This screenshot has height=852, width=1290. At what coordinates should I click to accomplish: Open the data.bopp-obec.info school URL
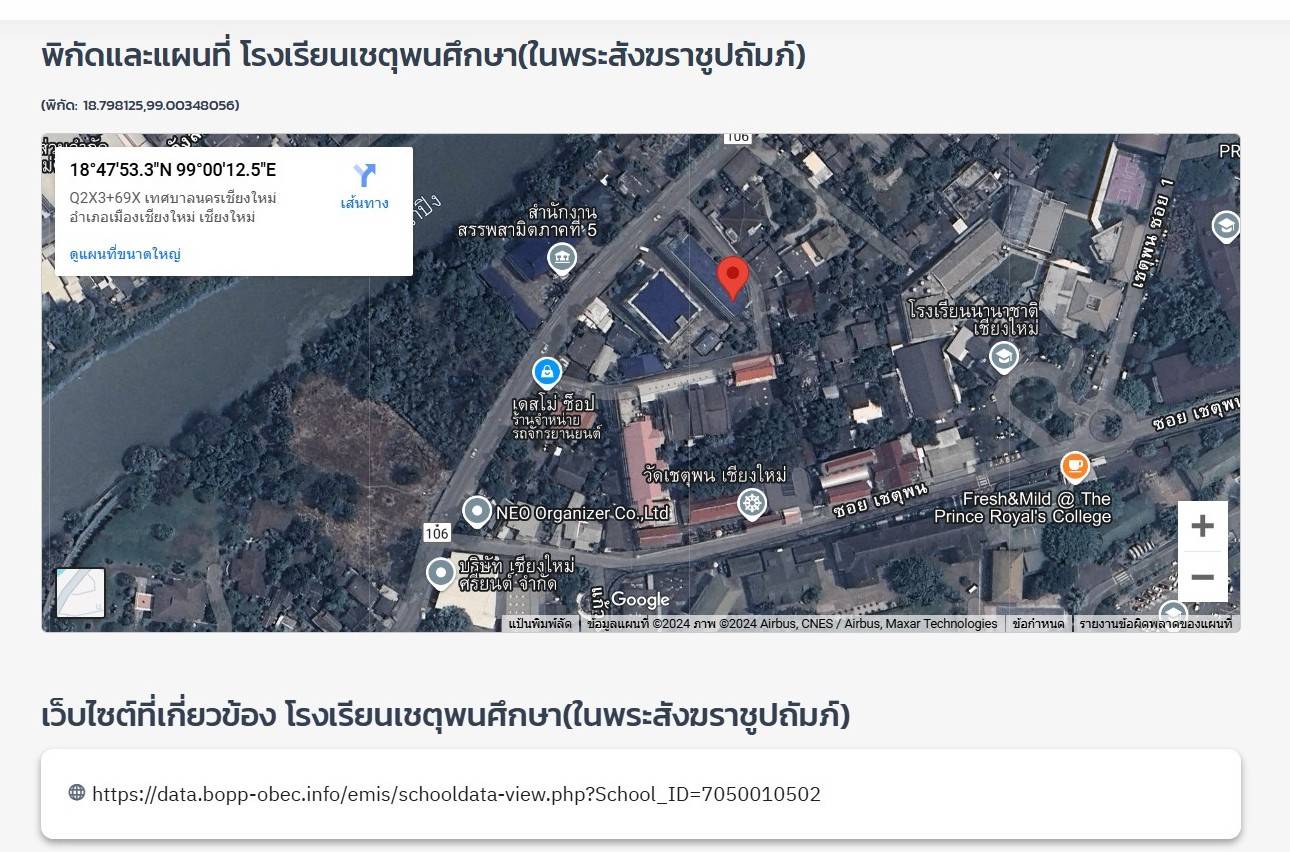click(456, 794)
